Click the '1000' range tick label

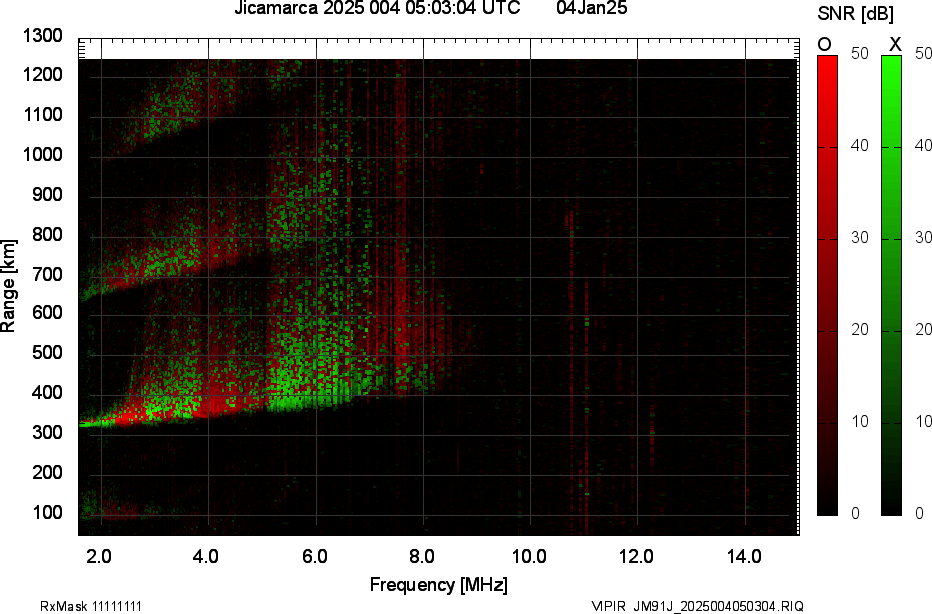[x=43, y=155]
